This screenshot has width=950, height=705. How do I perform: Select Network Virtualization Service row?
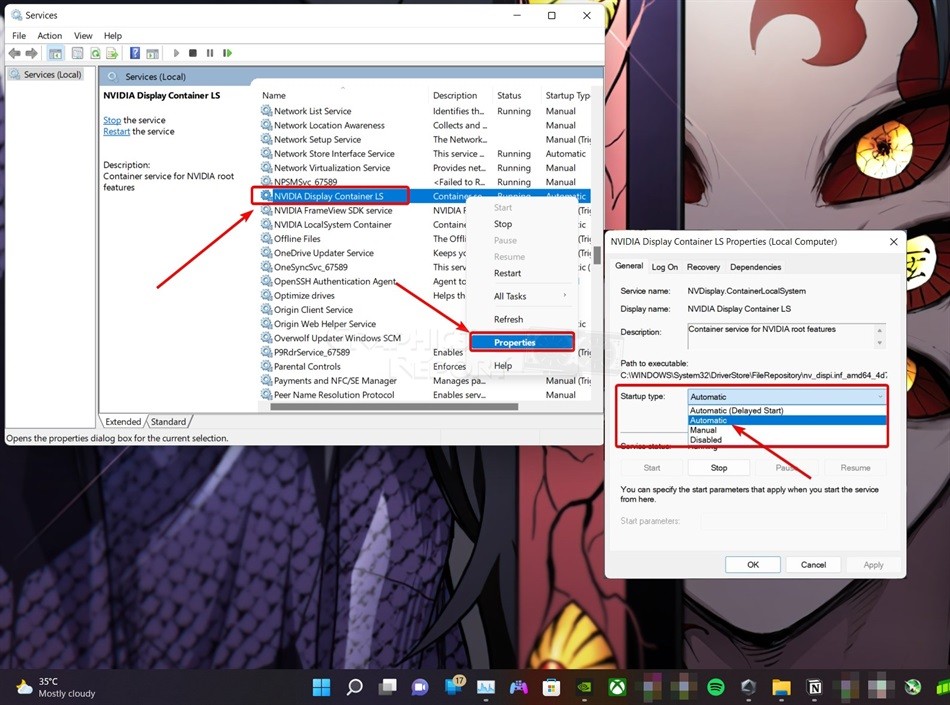click(x=425, y=168)
